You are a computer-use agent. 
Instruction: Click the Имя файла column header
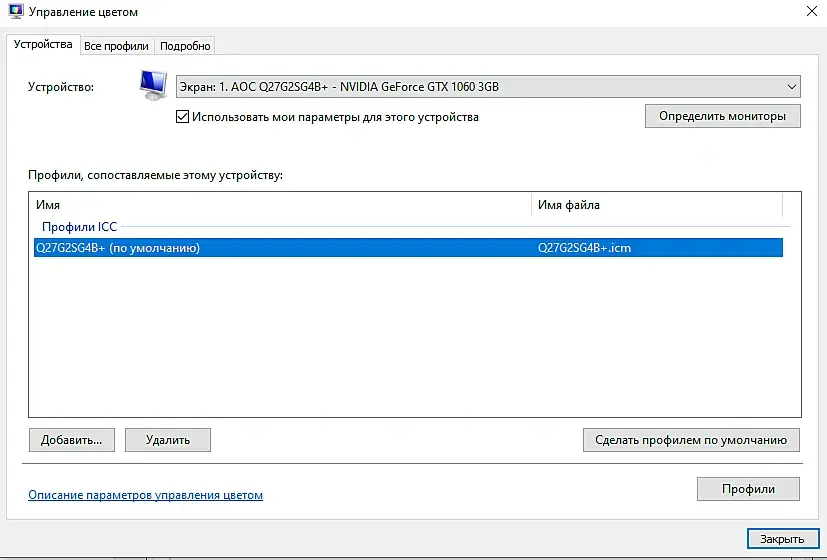(657, 205)
